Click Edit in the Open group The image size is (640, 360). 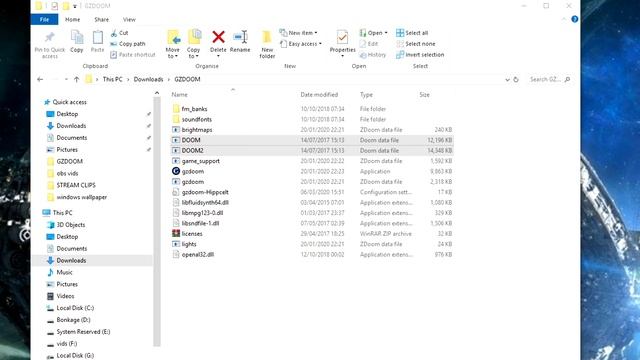[369, 44]
